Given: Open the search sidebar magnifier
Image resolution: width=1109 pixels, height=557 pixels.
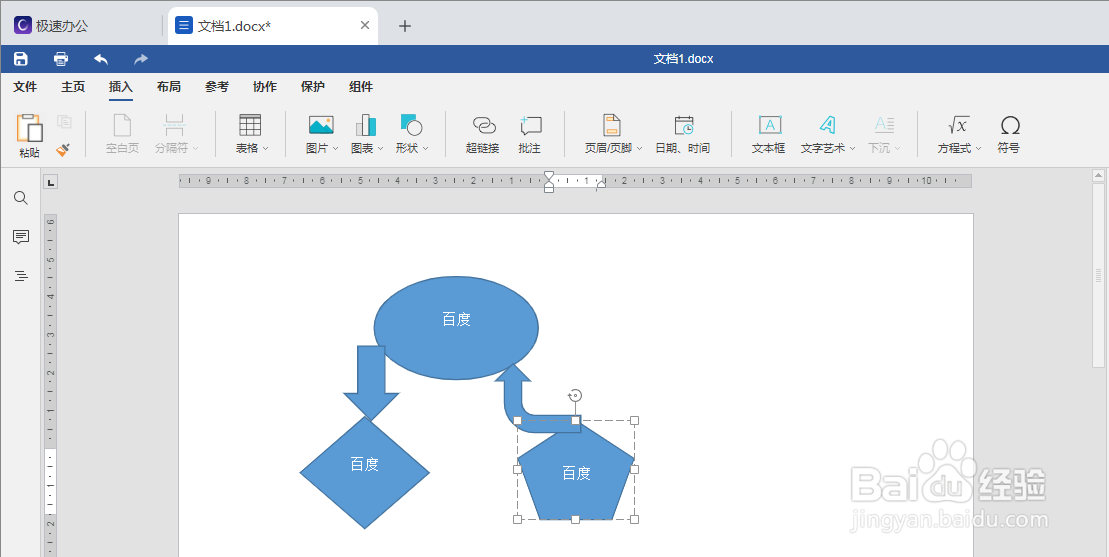Looking at the screenshot, I should click(x=21, y=198).
